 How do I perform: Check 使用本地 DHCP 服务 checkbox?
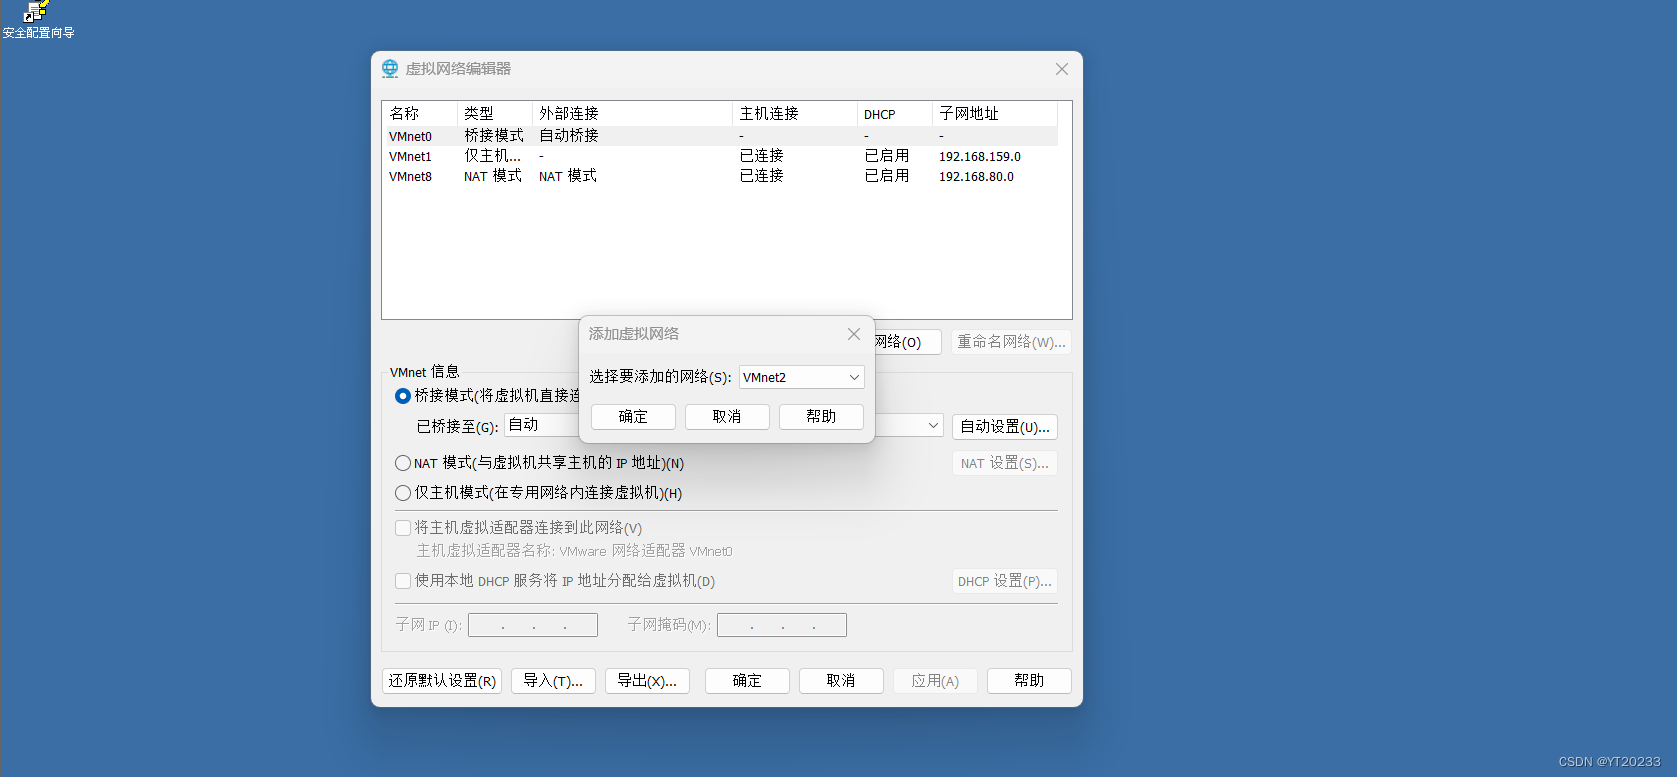click(403, 581)
